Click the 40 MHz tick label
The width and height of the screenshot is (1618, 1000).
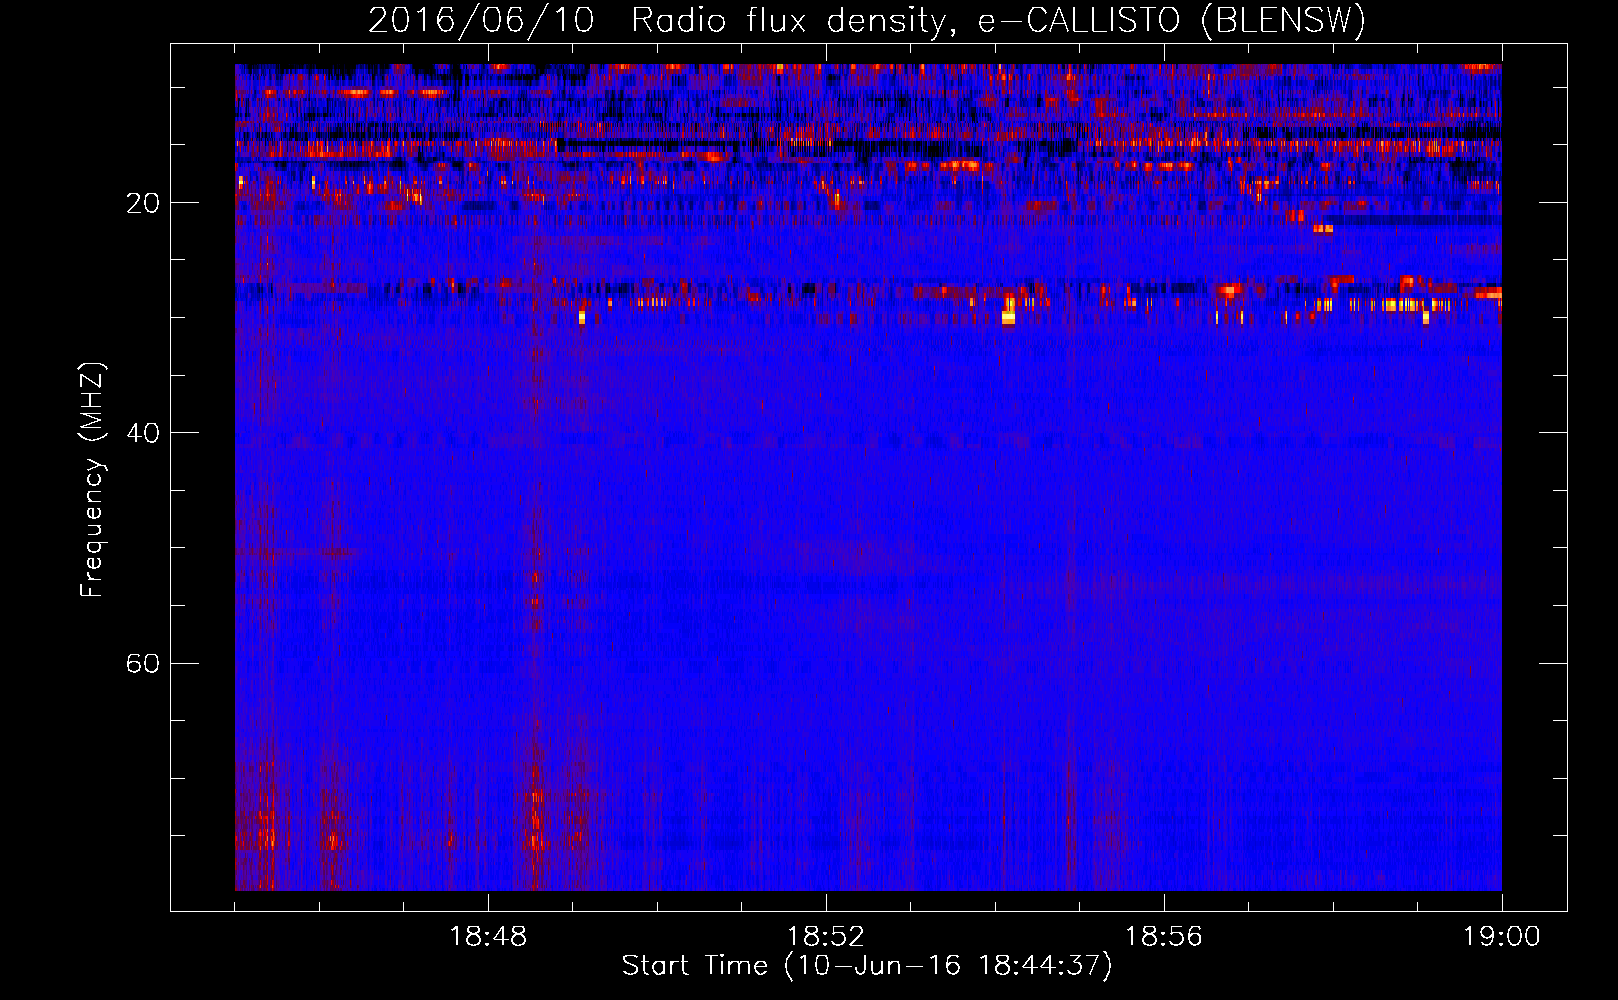coord(142,433)
